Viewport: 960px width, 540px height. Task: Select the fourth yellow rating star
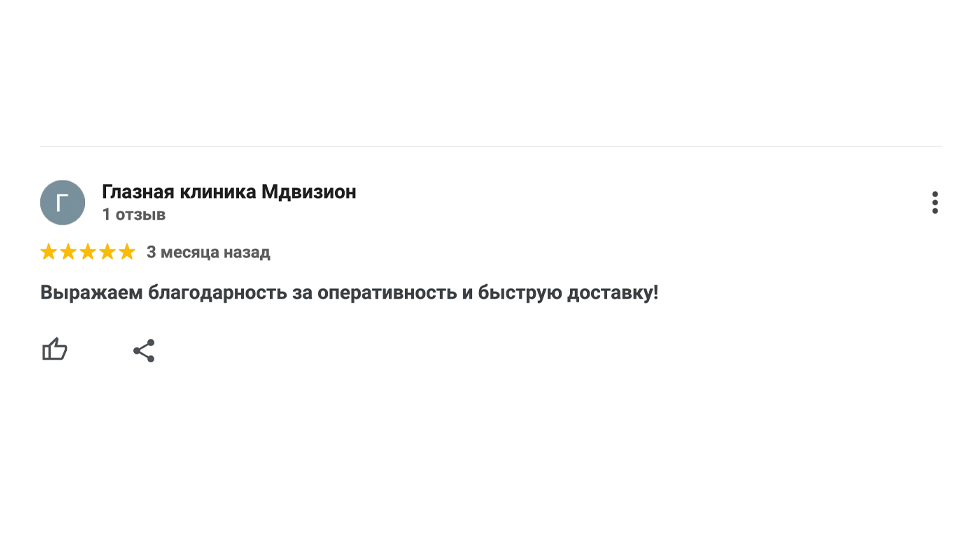[107, 252]
